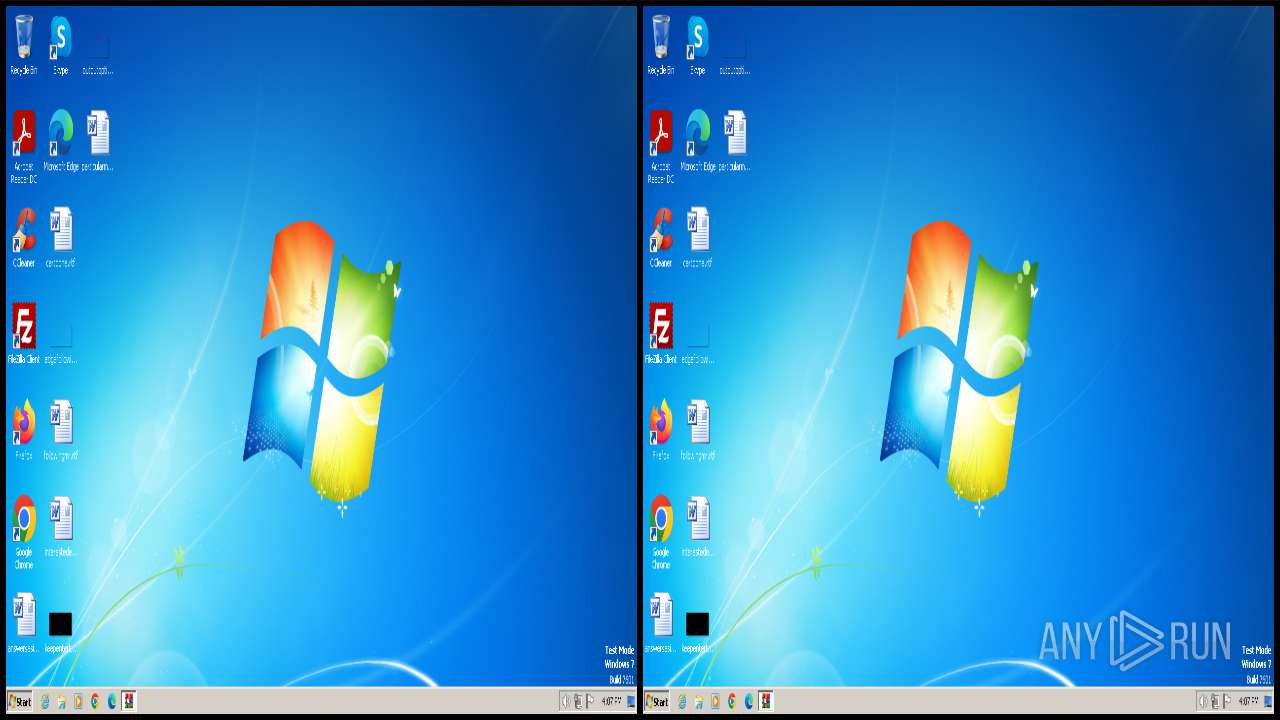Image resolution: width=1280 pixels, height=720 pixels.
Task: Select Word file beside Firefox, left desktop
Action: (x=60, y=430)
